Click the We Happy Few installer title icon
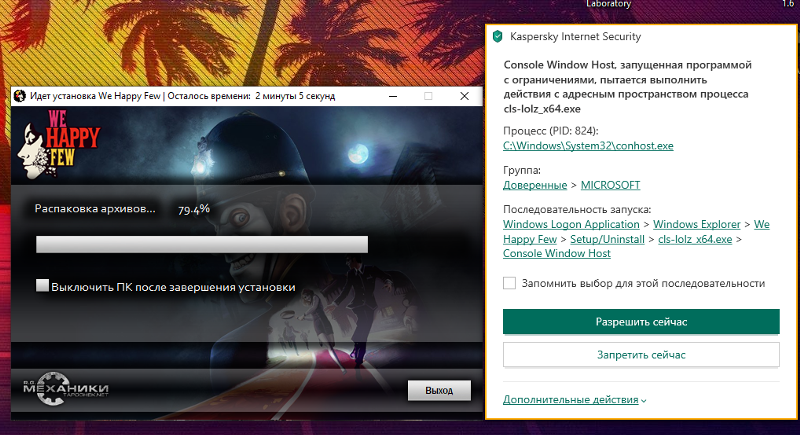Image resolution: width=800 pixels, height=435 pixels. (x=20, y=96)
